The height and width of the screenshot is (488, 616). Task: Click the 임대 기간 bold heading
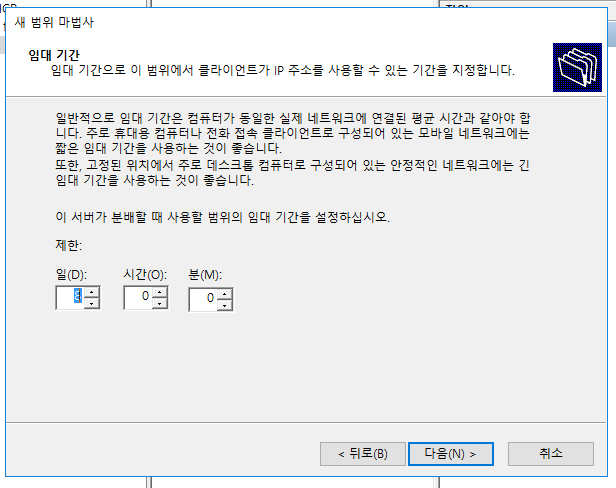[54, 55]
